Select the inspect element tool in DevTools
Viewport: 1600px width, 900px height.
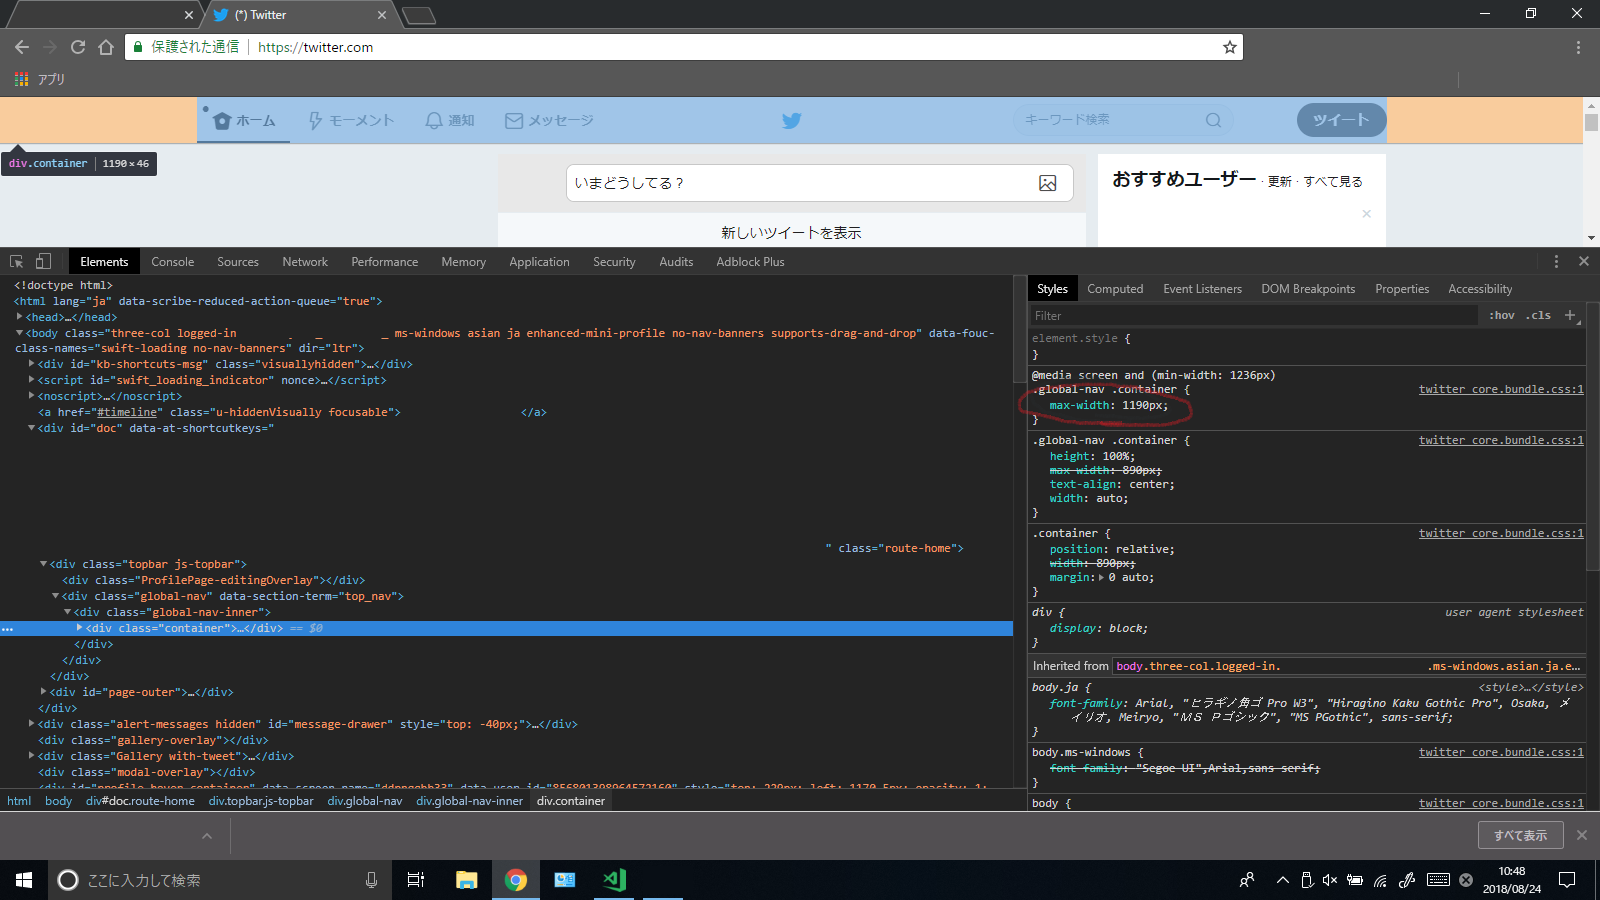click(15, 261)
